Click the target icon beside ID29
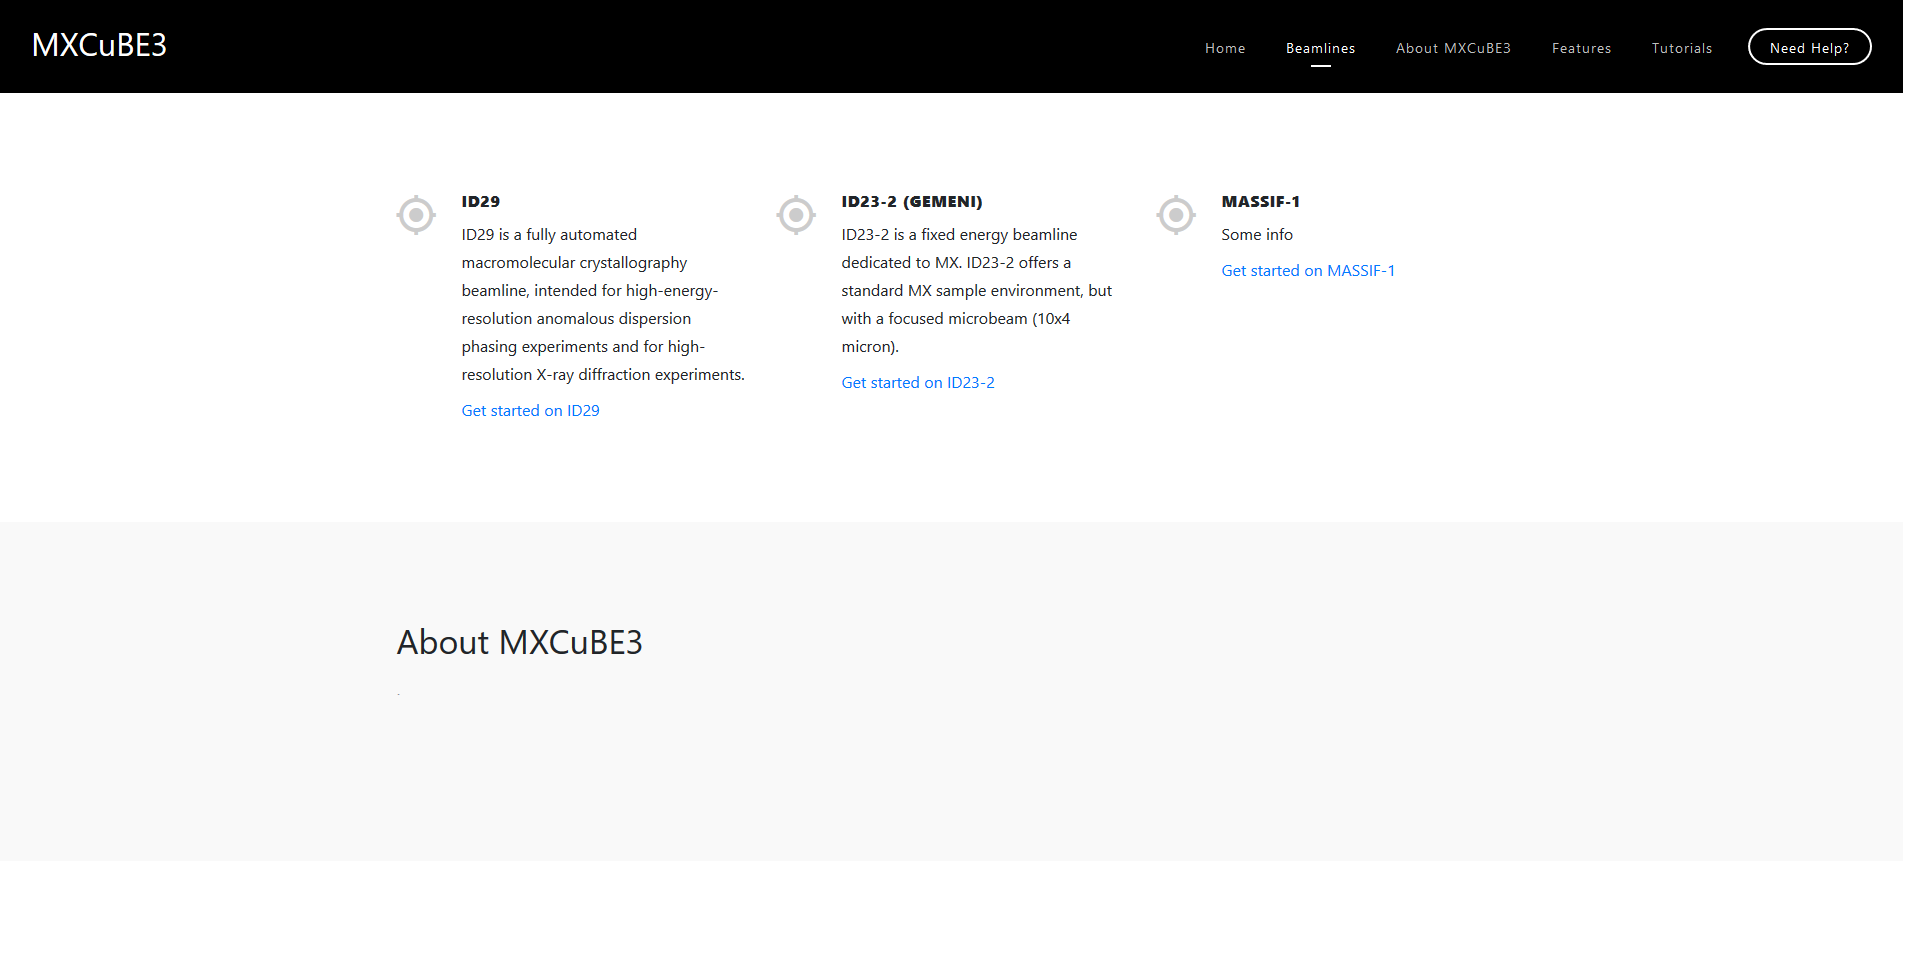Screen dimensions: 1920x953 416,214
